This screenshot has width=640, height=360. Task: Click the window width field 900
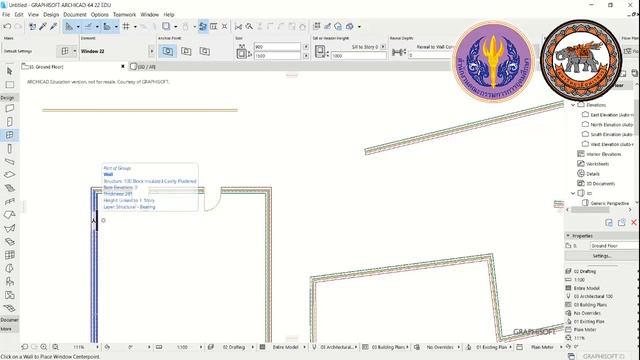coord(277,47)
